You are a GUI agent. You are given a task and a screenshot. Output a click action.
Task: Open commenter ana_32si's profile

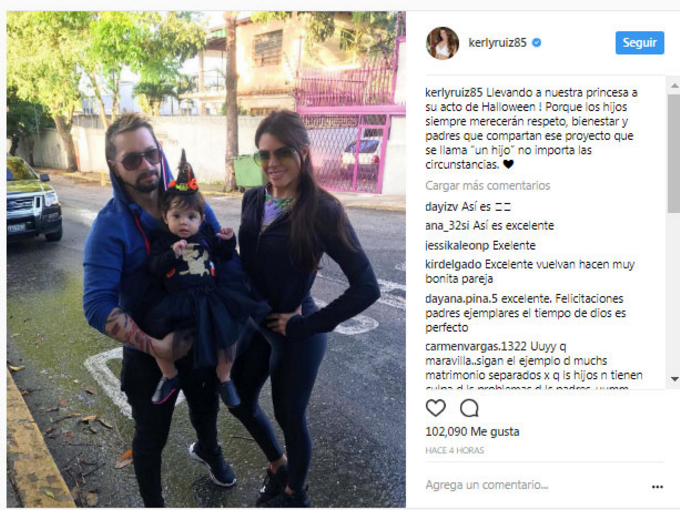click(448, 226)
